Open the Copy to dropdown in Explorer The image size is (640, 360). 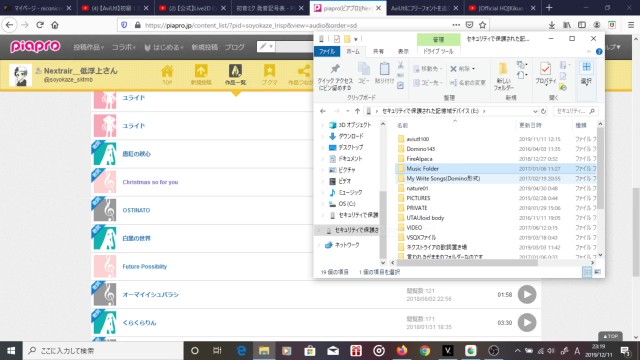pyautogui.click(x=427, y=82)
